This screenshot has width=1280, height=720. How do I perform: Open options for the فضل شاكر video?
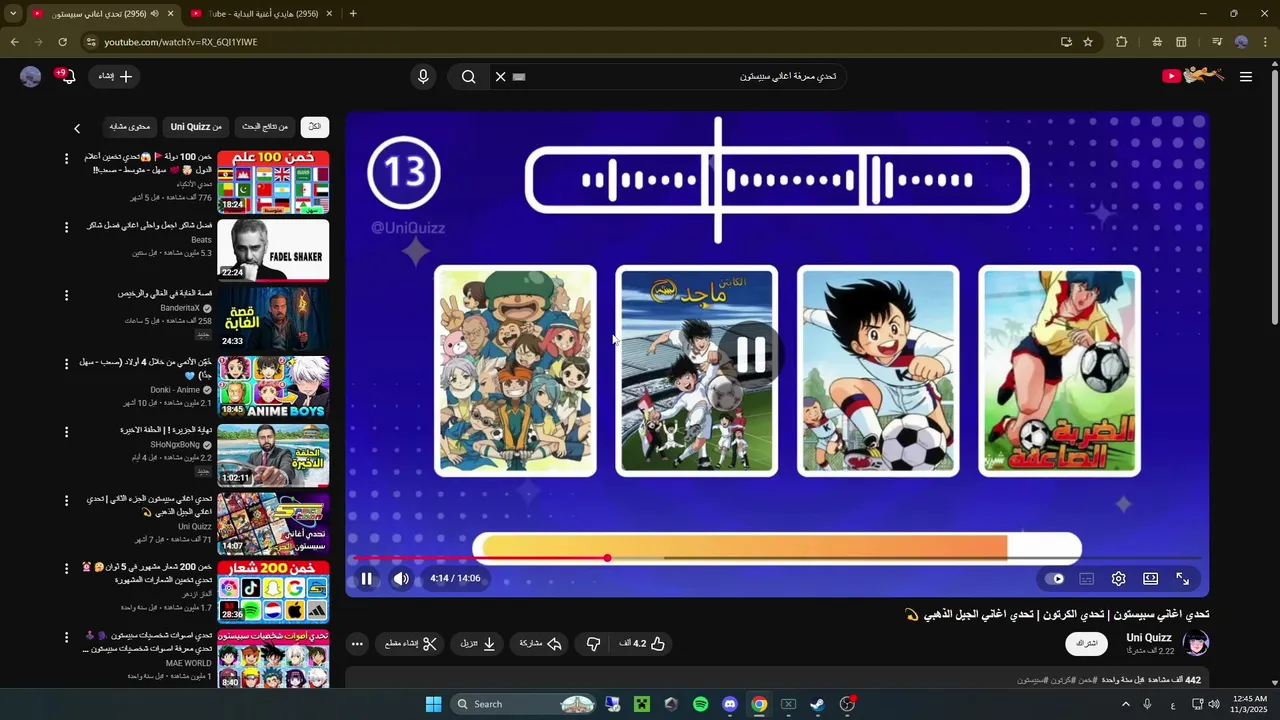click(x=67, y=227)
